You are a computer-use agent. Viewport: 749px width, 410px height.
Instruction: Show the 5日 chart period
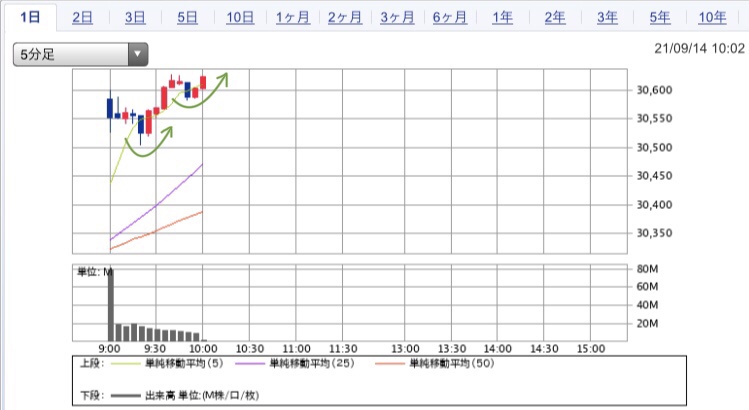pyautogui.click(x=187, y=17)
